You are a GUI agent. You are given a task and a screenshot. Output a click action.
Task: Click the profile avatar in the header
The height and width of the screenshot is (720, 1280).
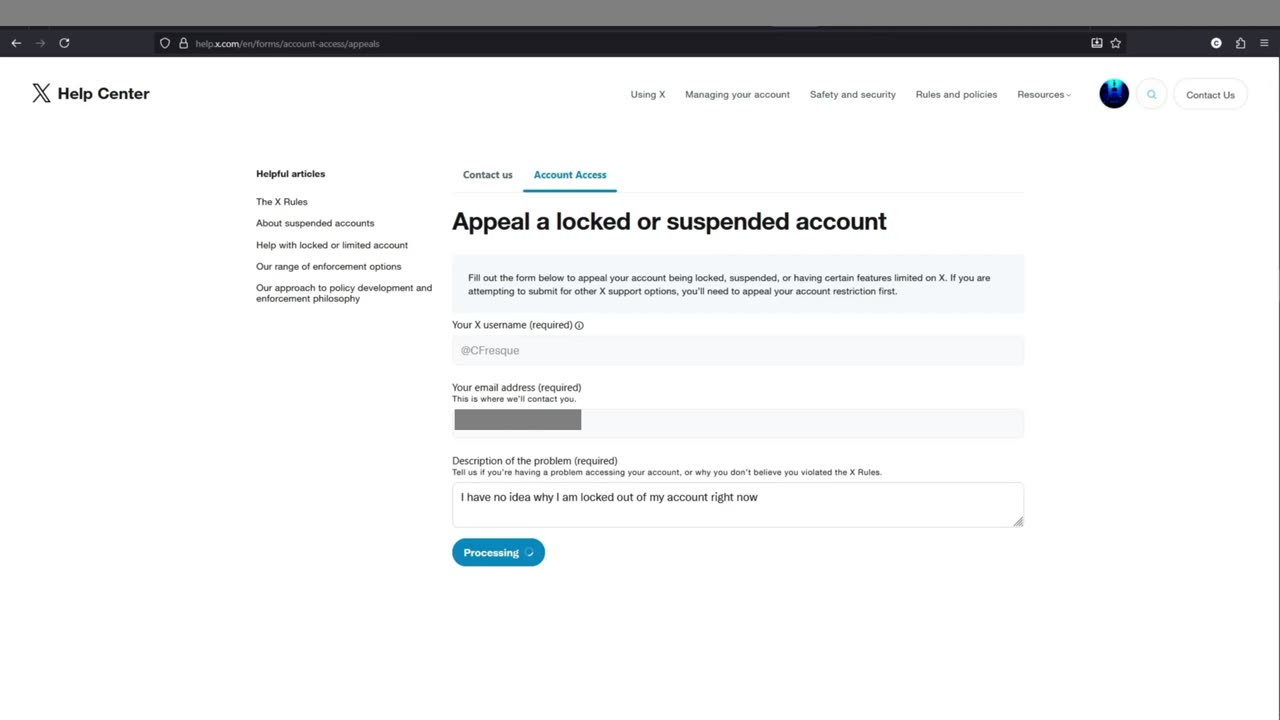coord(1114,94)
